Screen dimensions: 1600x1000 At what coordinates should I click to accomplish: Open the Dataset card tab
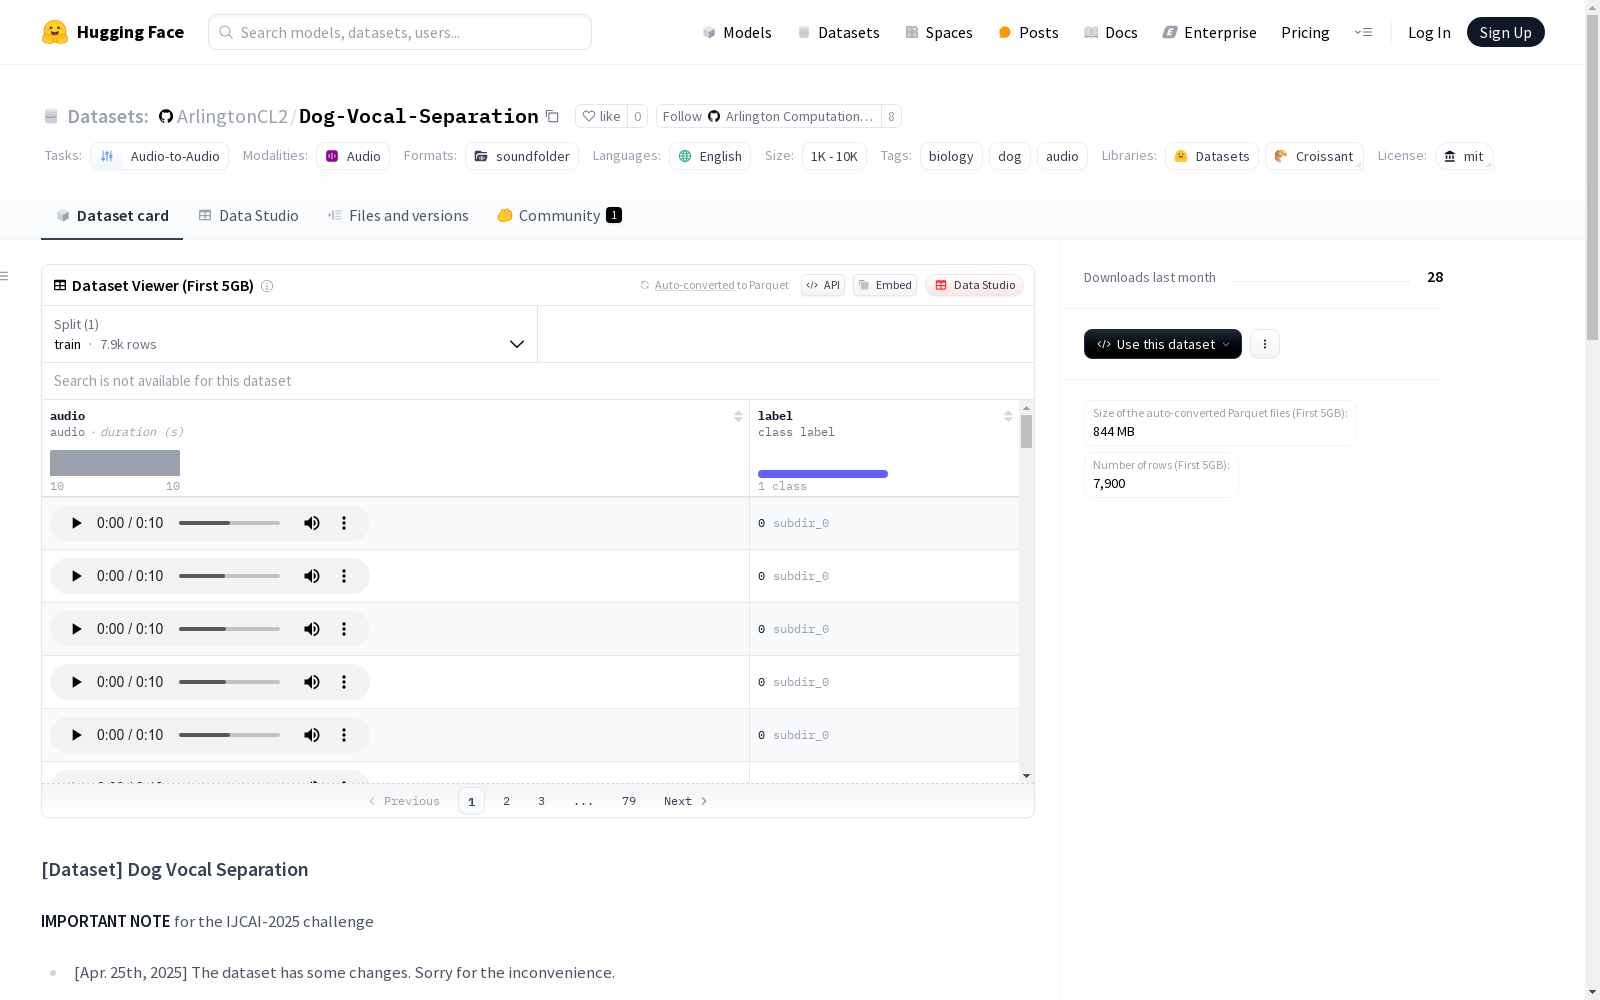coord(112,215)
